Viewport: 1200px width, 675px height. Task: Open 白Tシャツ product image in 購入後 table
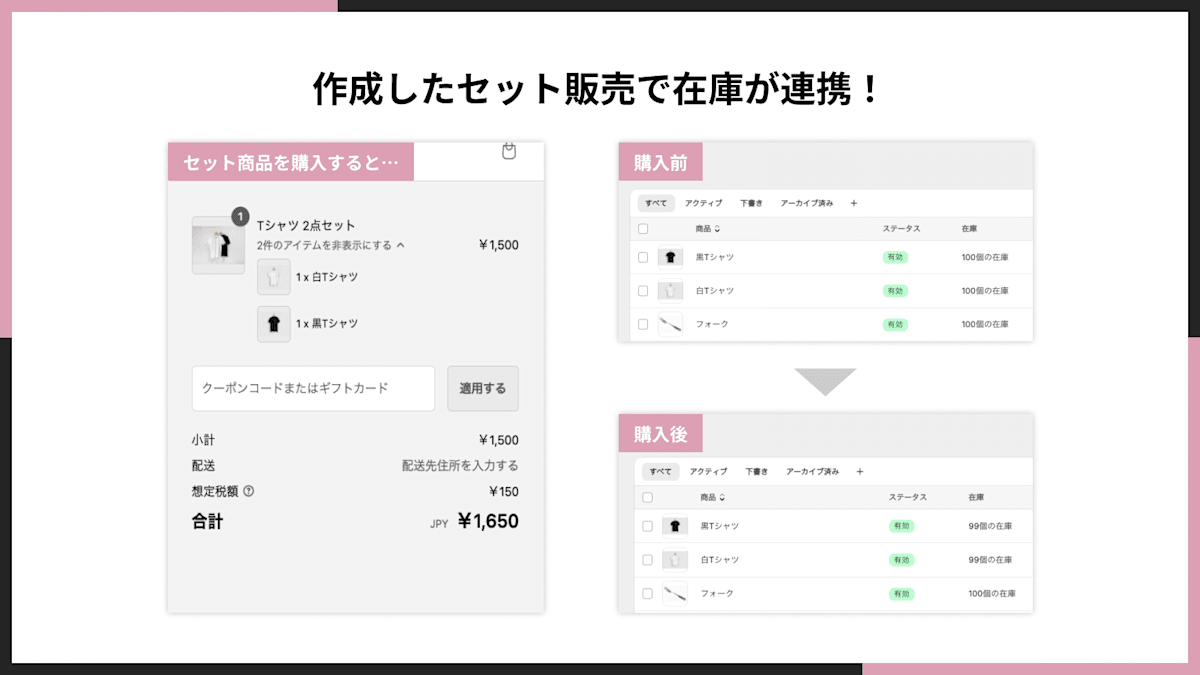[x=675, y=560]
